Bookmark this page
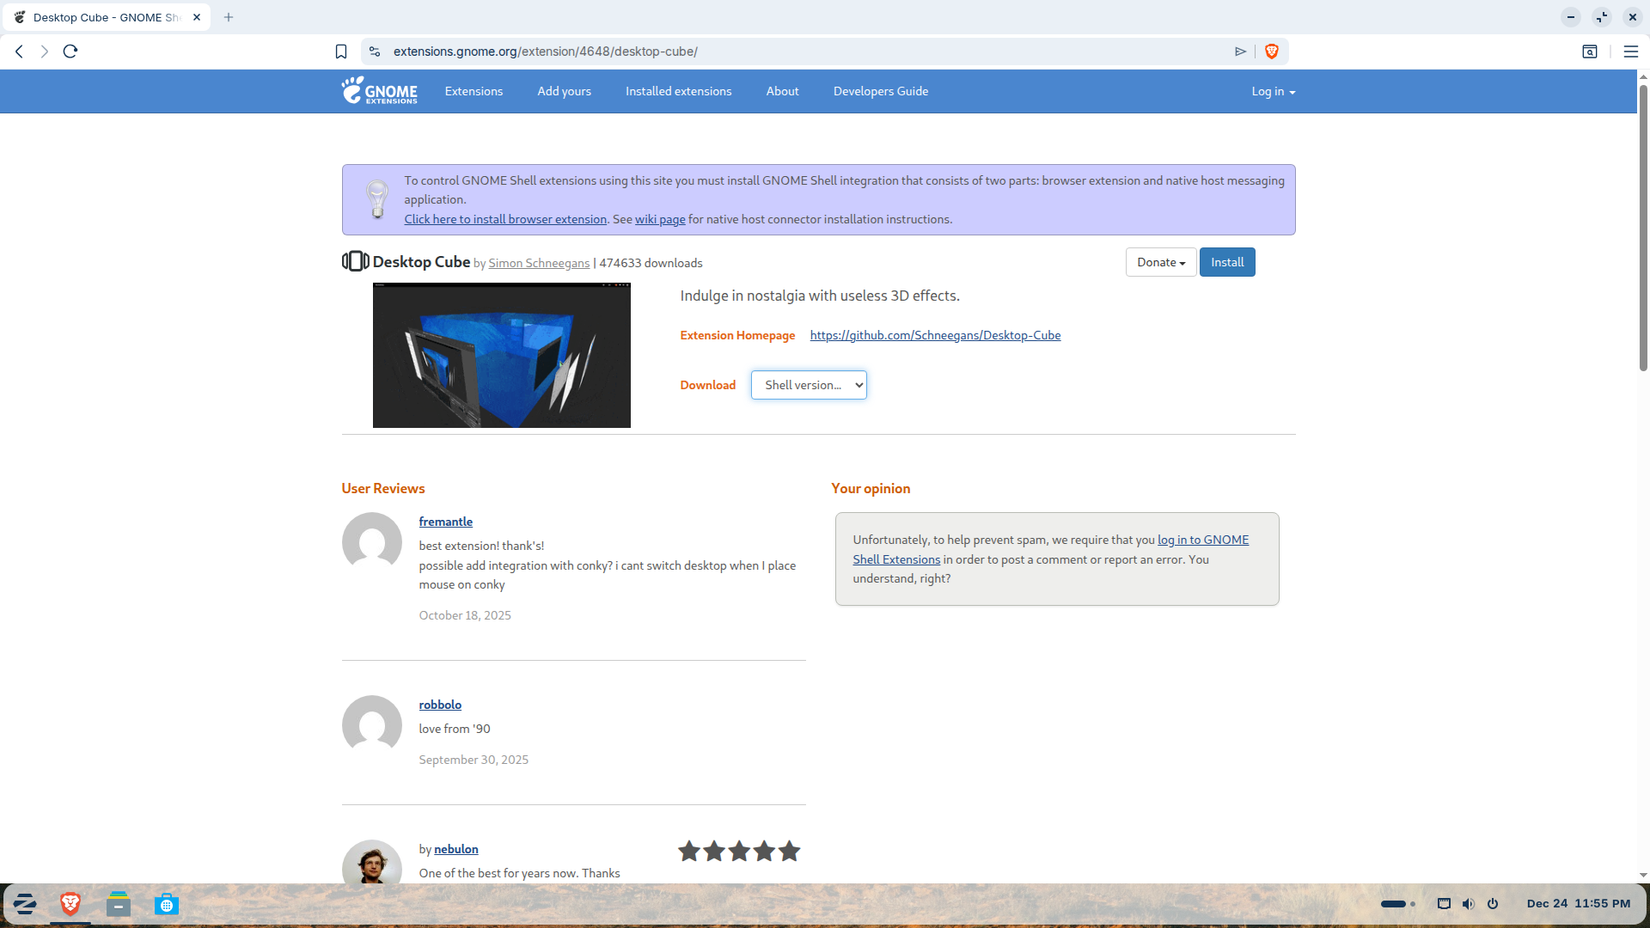The width and height of the screenshot is (1650, 928). click(341, 51)
